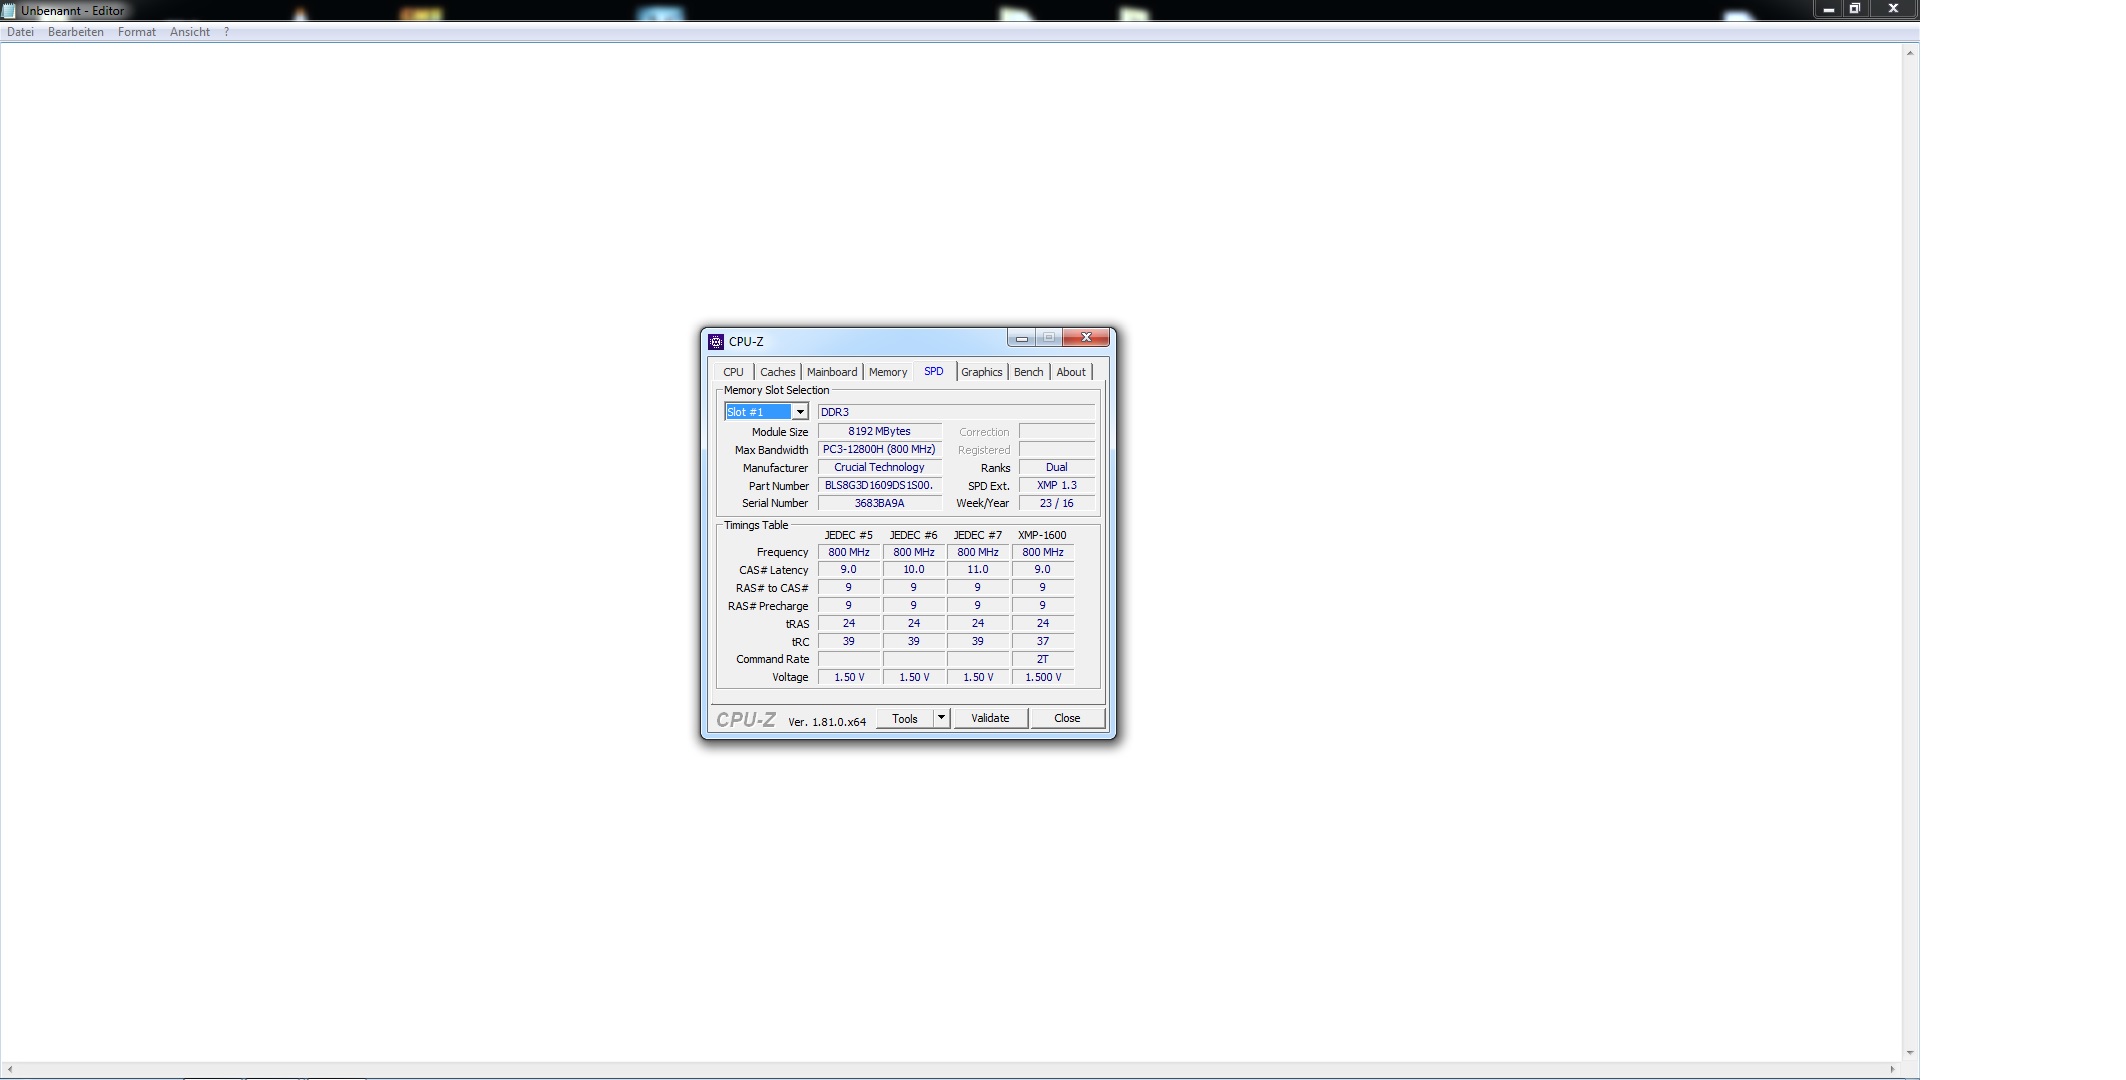Close the Unbenannt - Editor window
The image size is (2126, 1080).
[x=1892, y=9]
